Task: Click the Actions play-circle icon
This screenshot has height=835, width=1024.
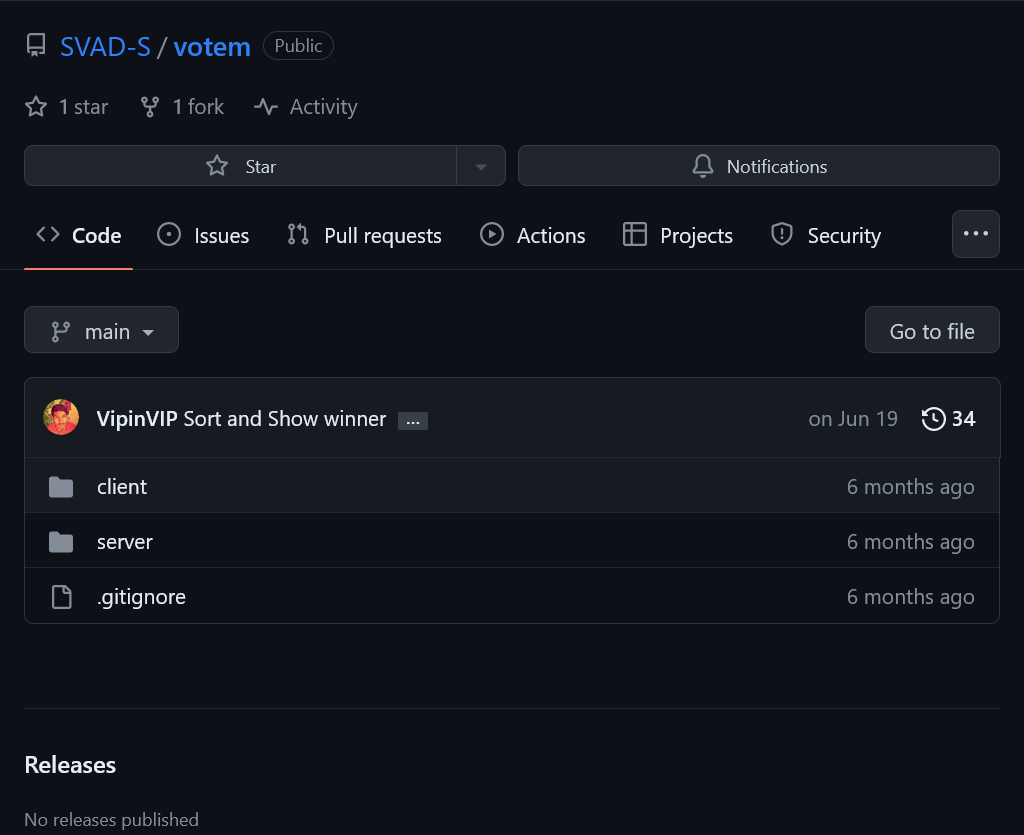Action: [x=492, y=234]
